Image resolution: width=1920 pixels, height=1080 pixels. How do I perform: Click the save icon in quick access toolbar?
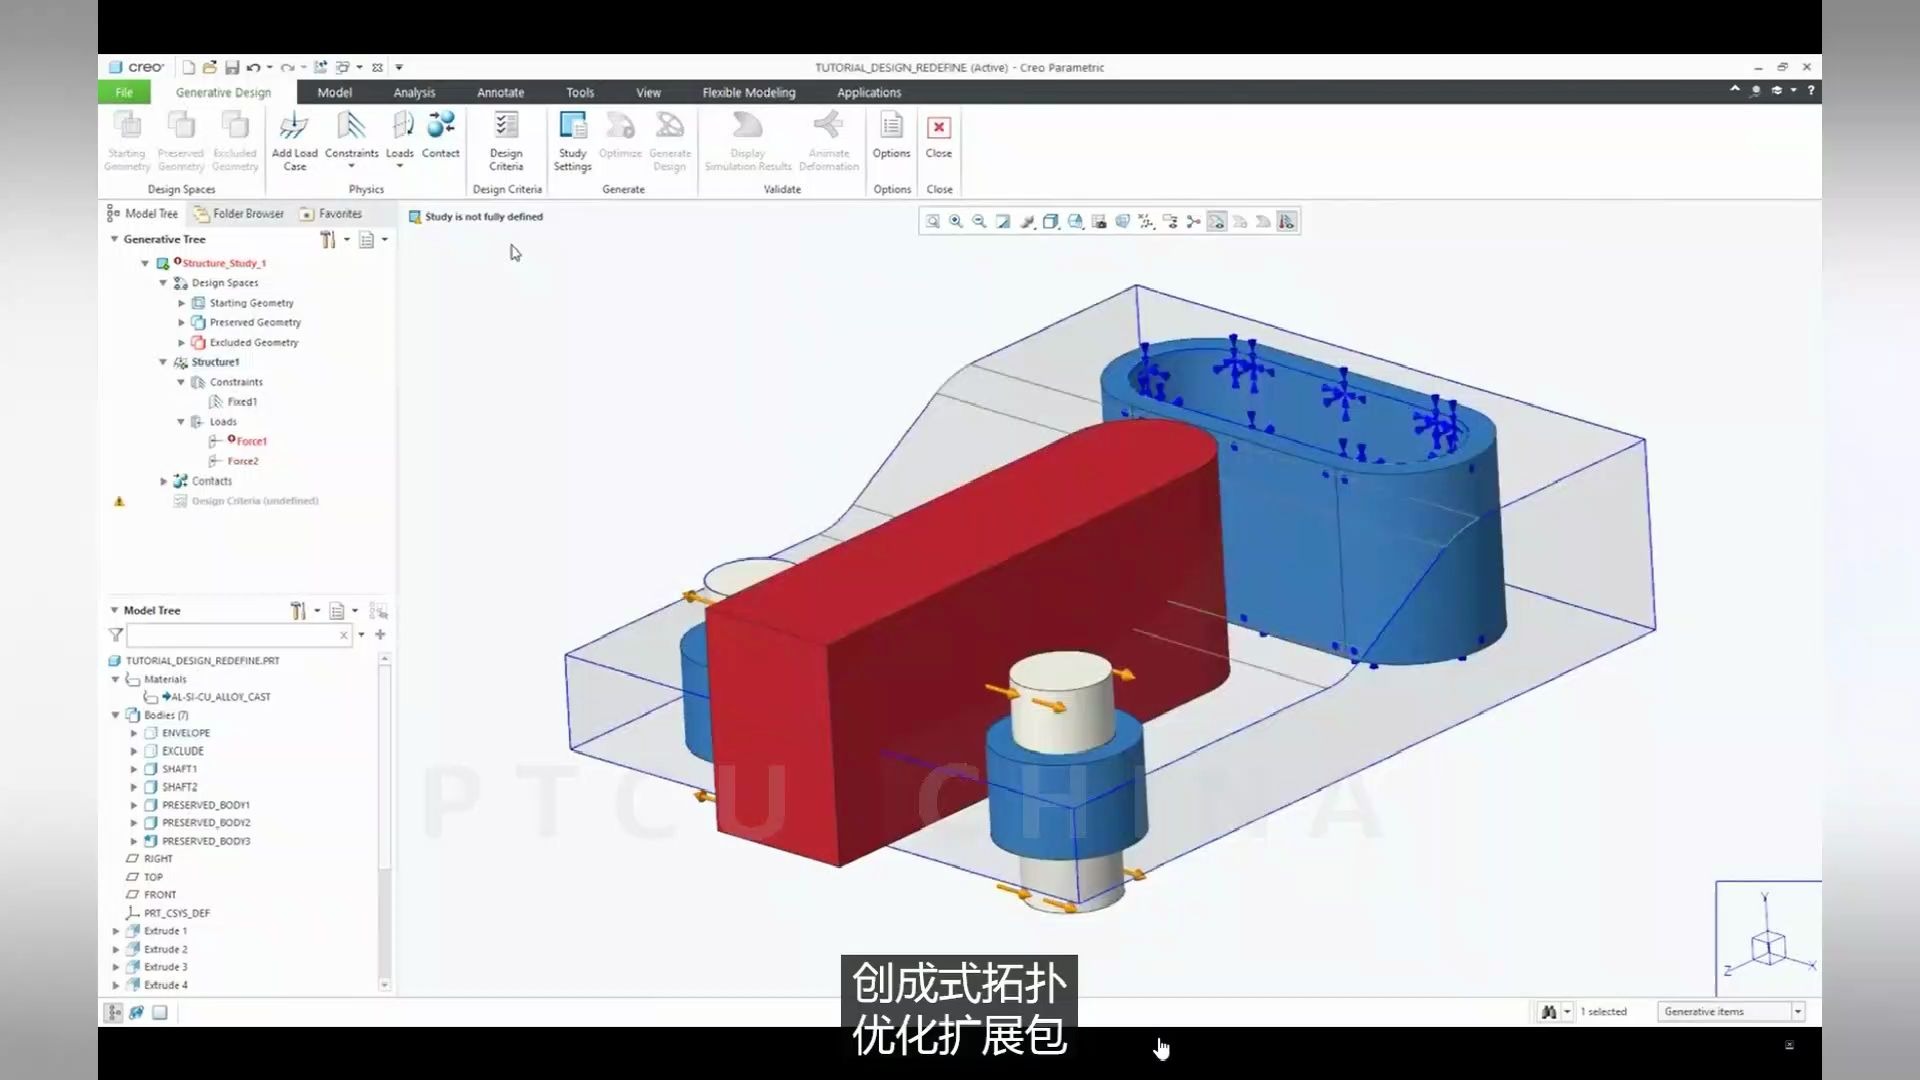232,68
